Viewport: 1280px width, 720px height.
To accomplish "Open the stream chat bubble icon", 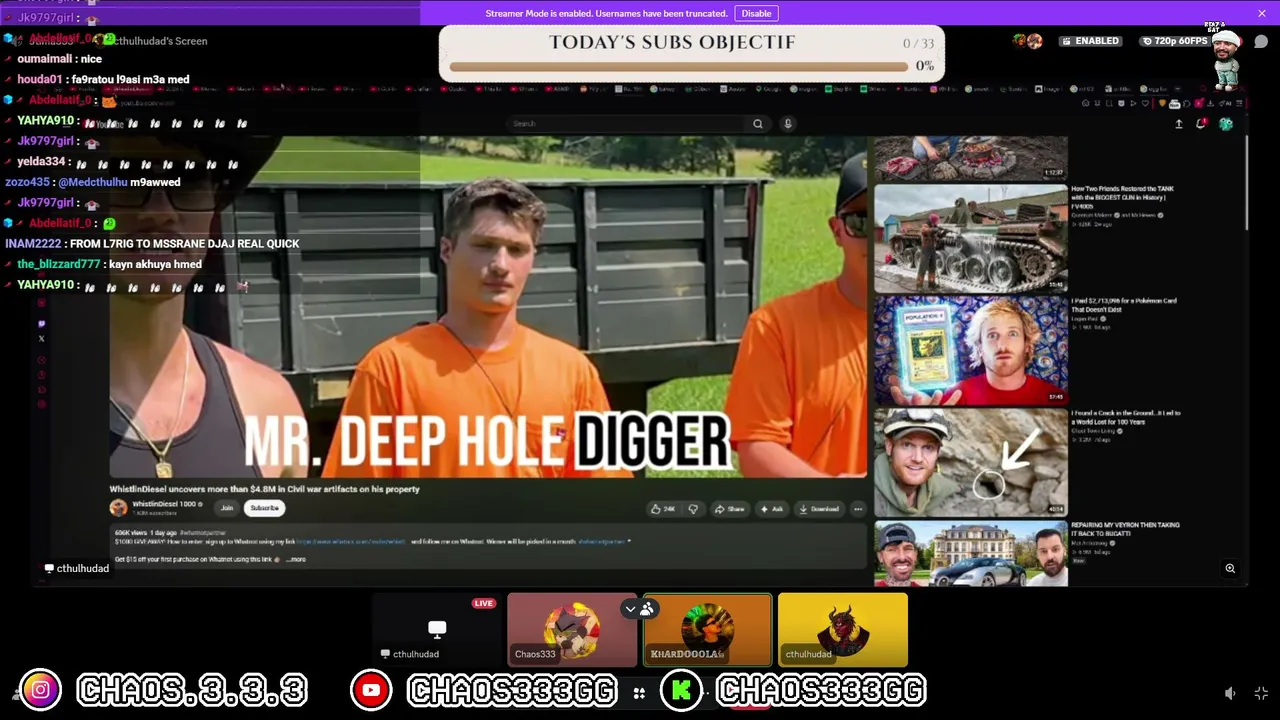I will click(1261, 41).
